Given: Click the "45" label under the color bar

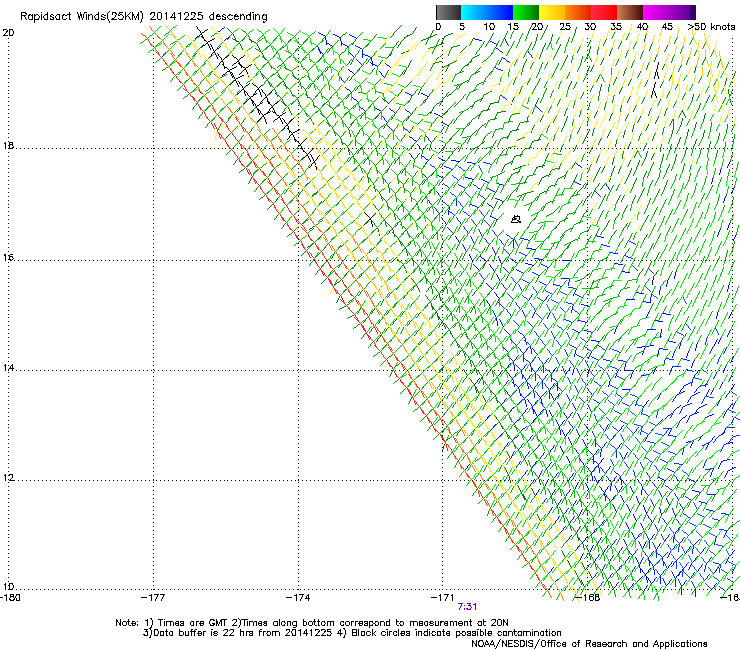Looking at the screenshot, I should [667, 27].
